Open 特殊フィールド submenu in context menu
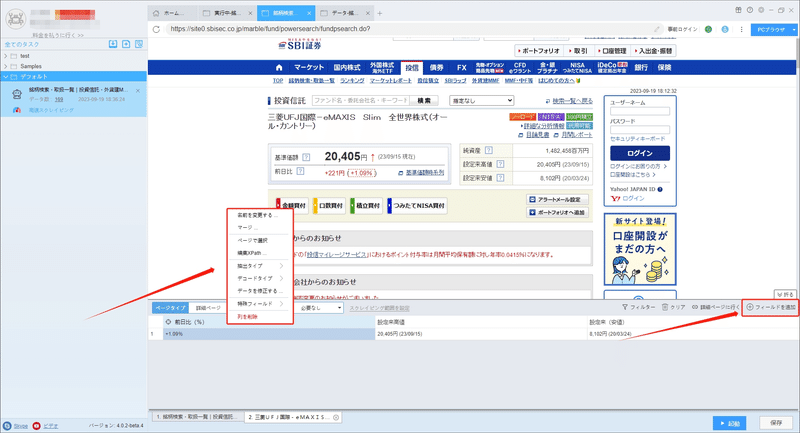 coord(260,304)
